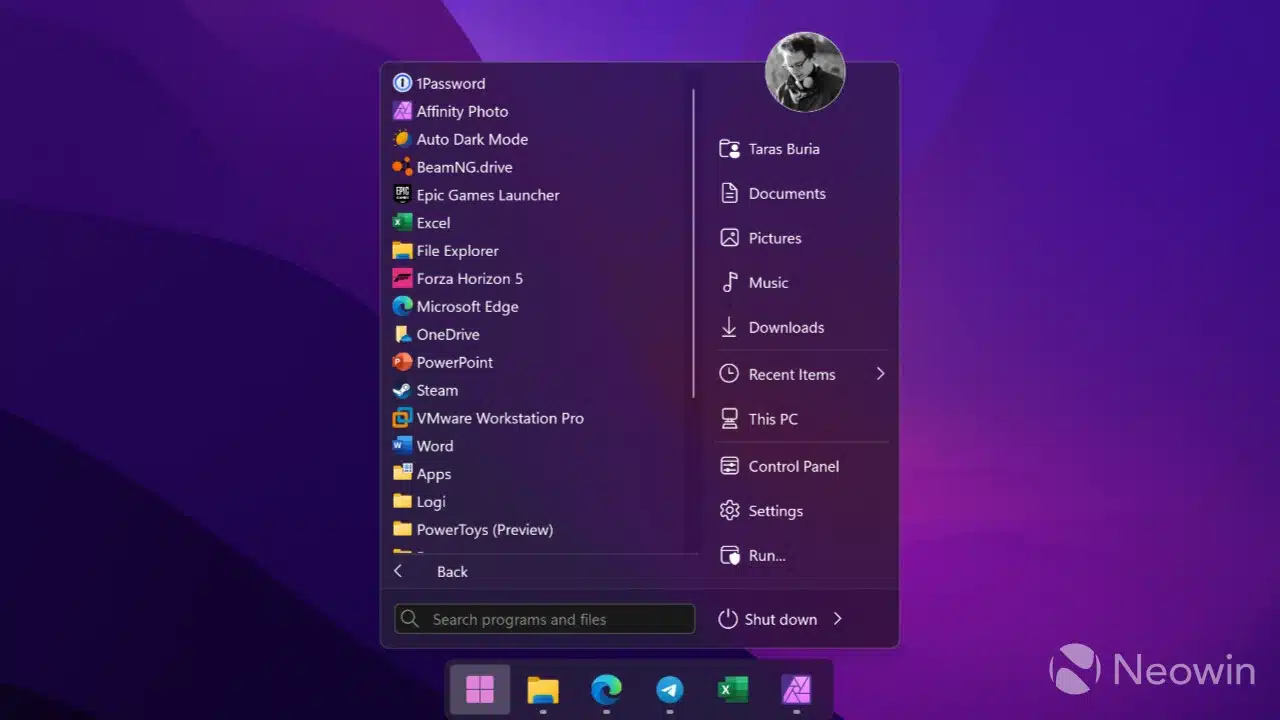Open Auto Dark Mode app
Viewport: 1280px width, 720px height.
[460, 139]
